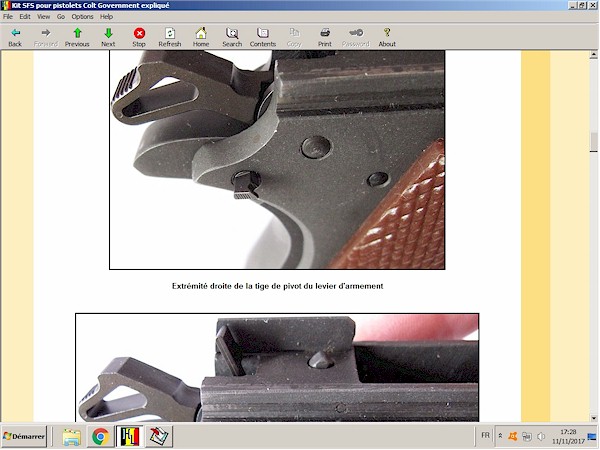Click the vertical scrollbar thumb

tap(593, 142)
